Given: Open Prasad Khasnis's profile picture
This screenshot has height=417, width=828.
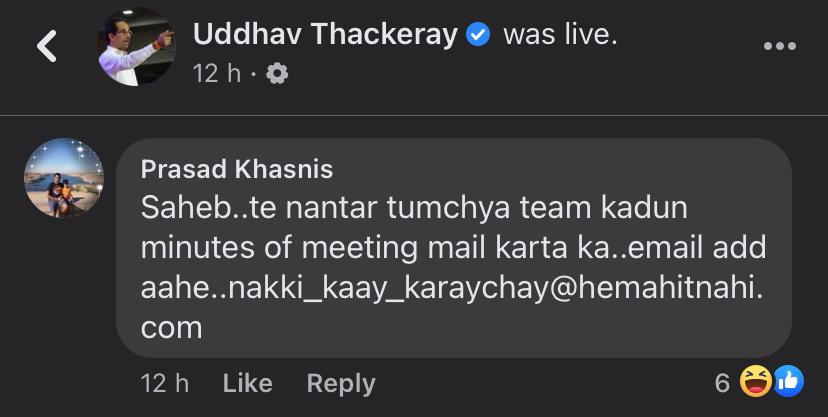Looking at the screenshot, I should [x=65, y=180].
